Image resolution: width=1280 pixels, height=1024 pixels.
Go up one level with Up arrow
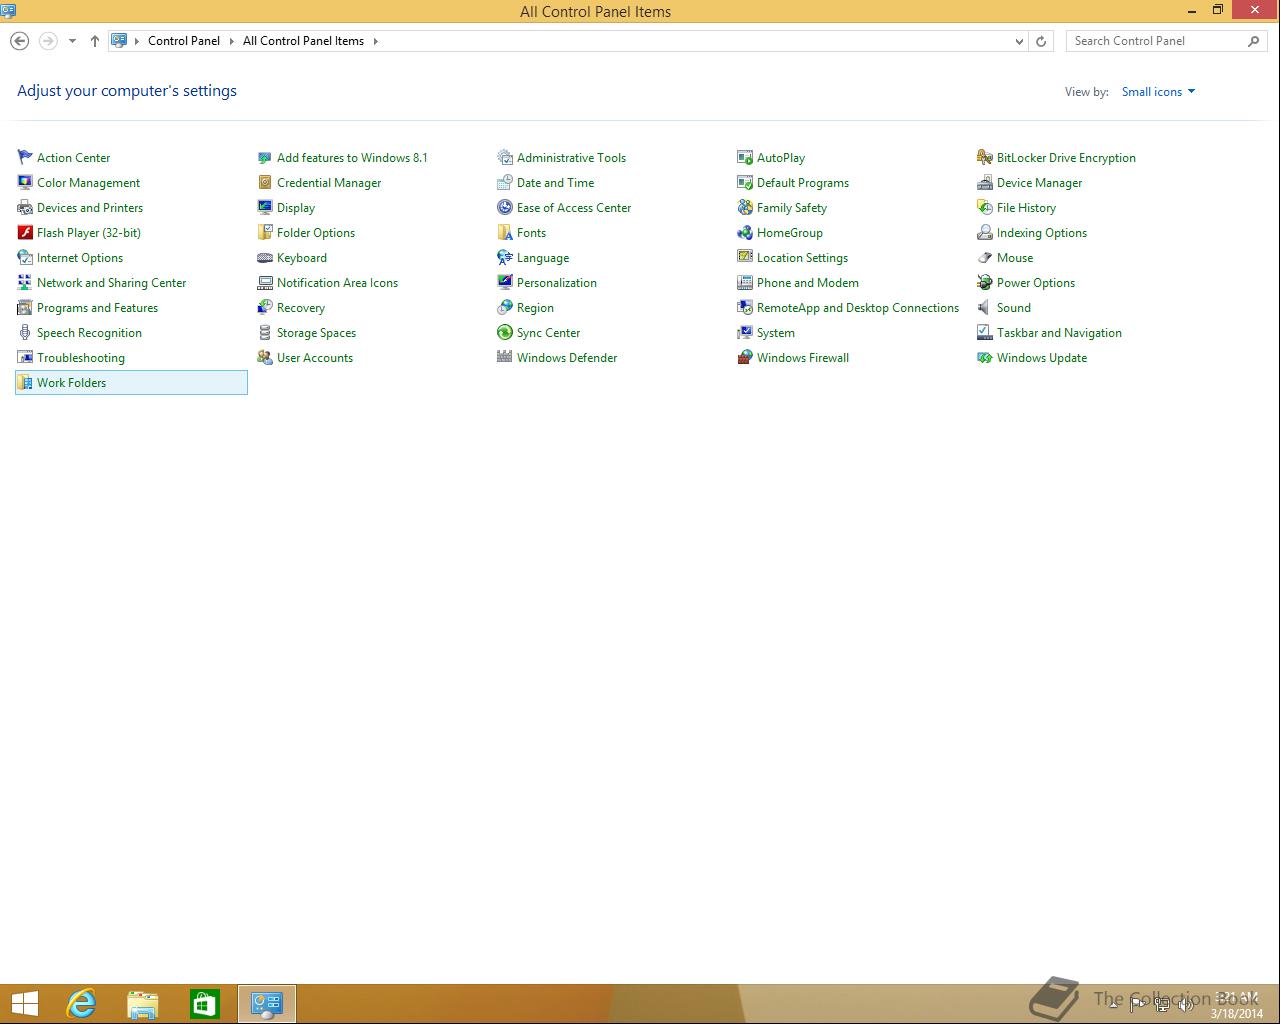(95, 41)
